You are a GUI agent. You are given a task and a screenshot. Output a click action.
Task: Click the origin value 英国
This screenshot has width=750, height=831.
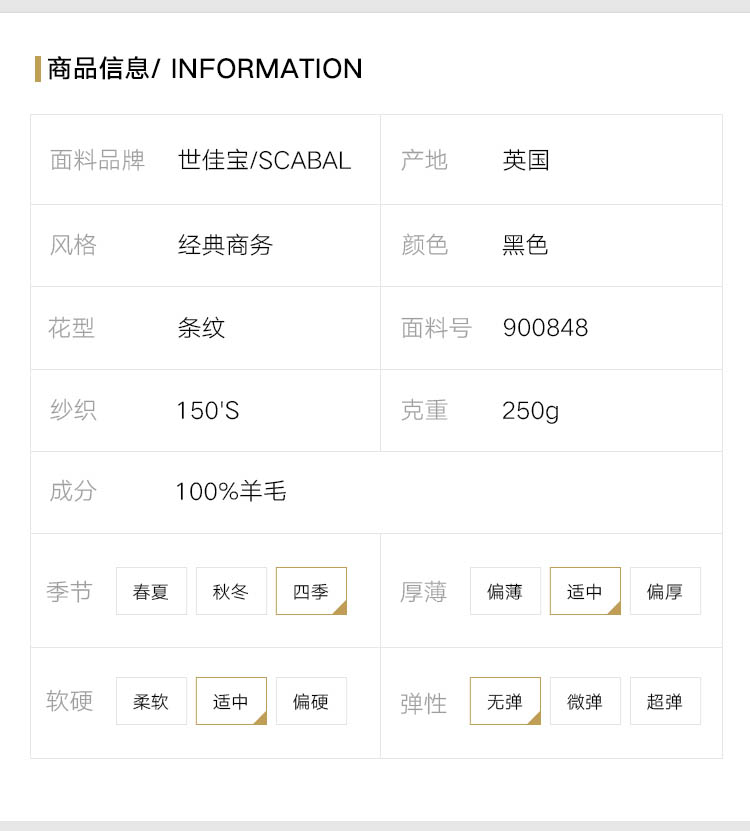526,160
